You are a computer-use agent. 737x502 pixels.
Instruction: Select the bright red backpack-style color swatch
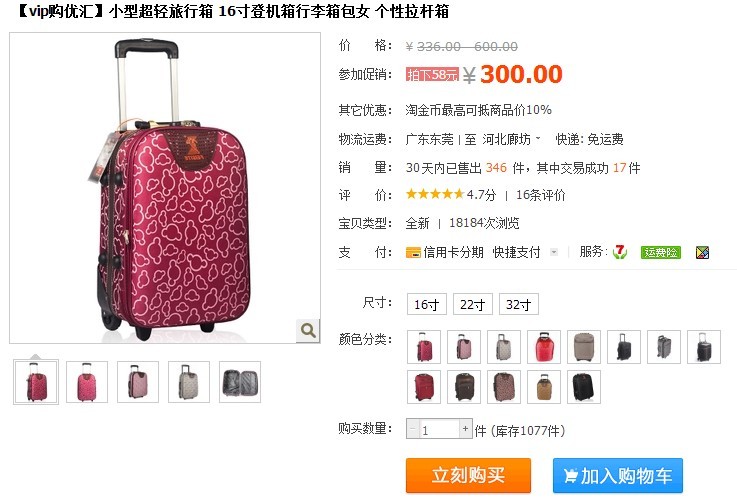(544, 347)
